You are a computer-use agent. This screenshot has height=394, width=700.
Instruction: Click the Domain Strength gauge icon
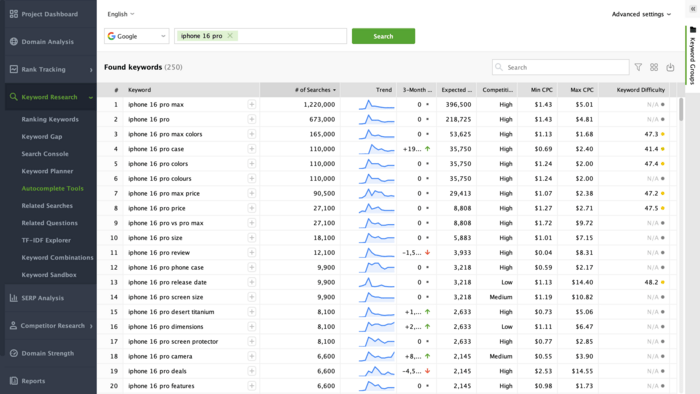[14, 353]
